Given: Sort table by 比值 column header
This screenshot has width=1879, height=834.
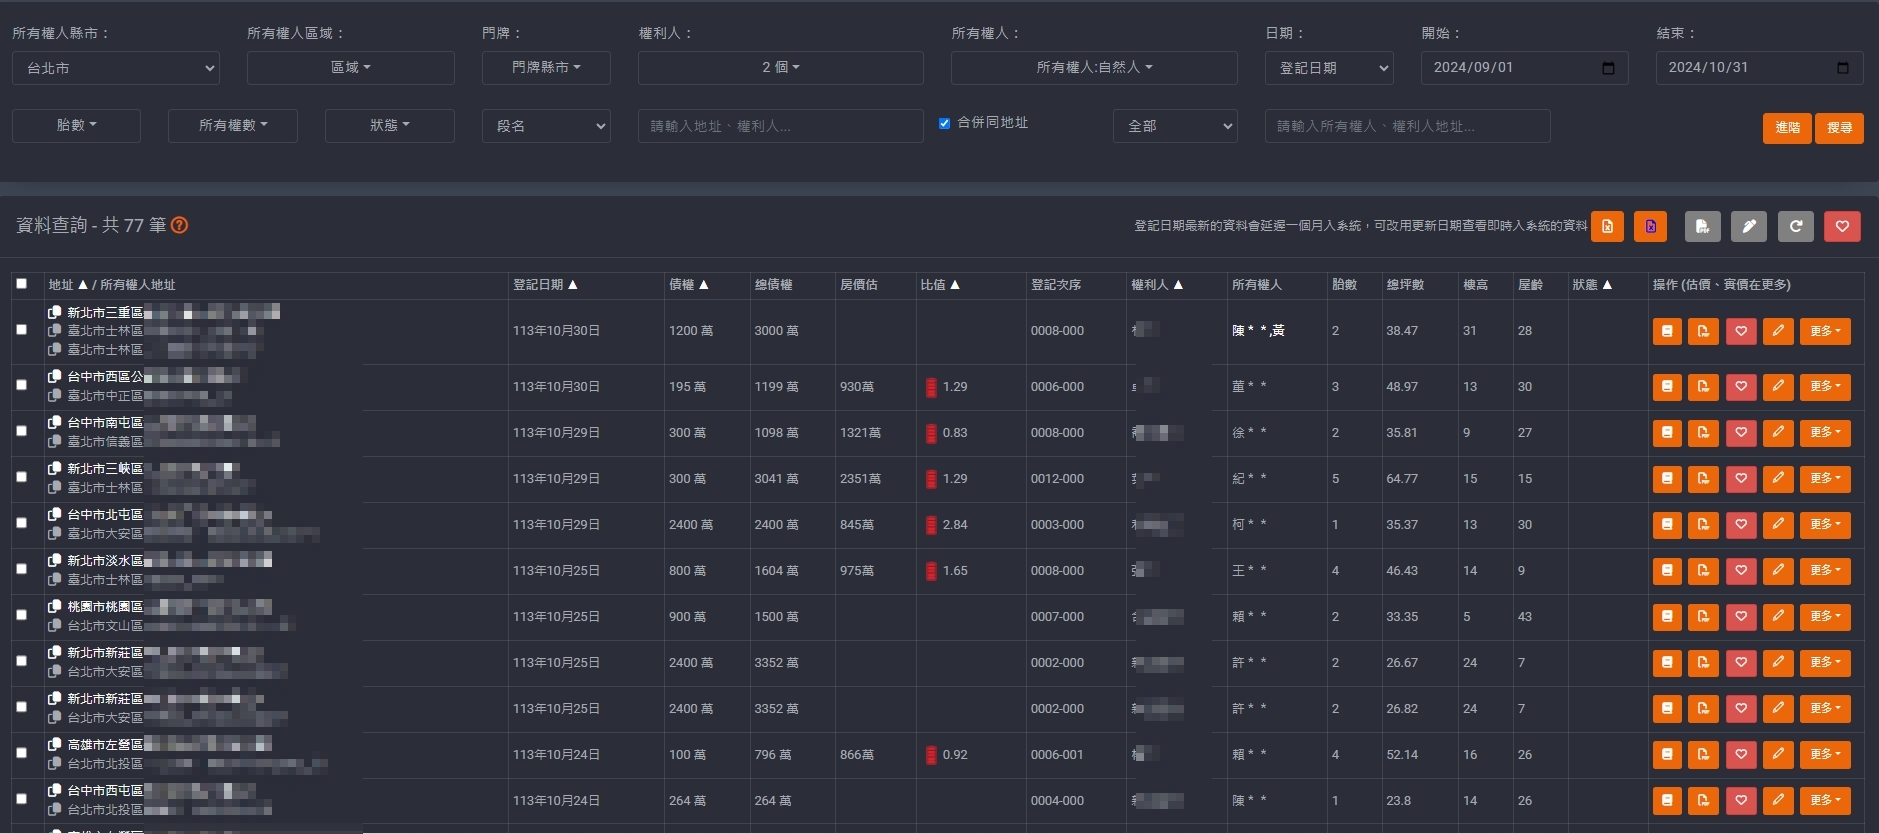Looking at the screenshot, I should pyautogui.click(x=939, y=285).
